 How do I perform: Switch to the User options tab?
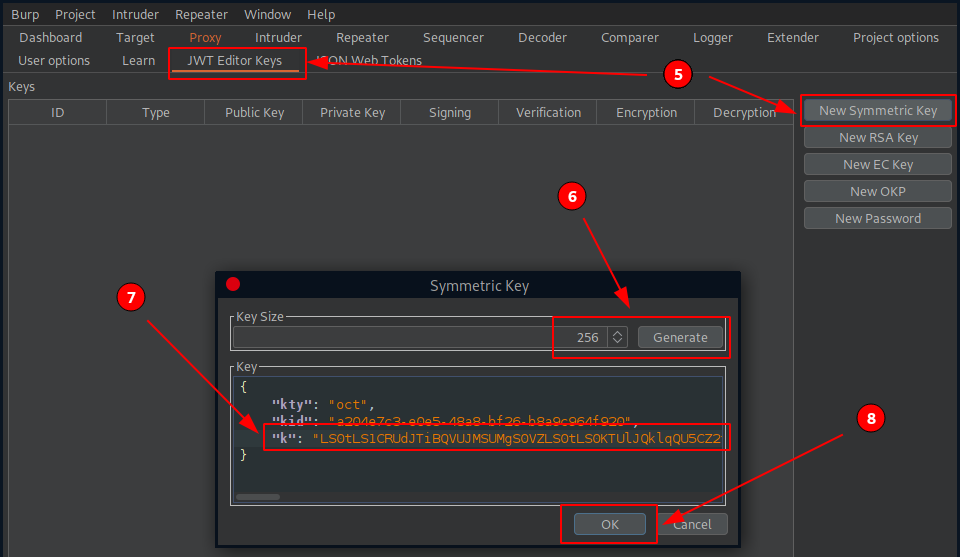54,61
